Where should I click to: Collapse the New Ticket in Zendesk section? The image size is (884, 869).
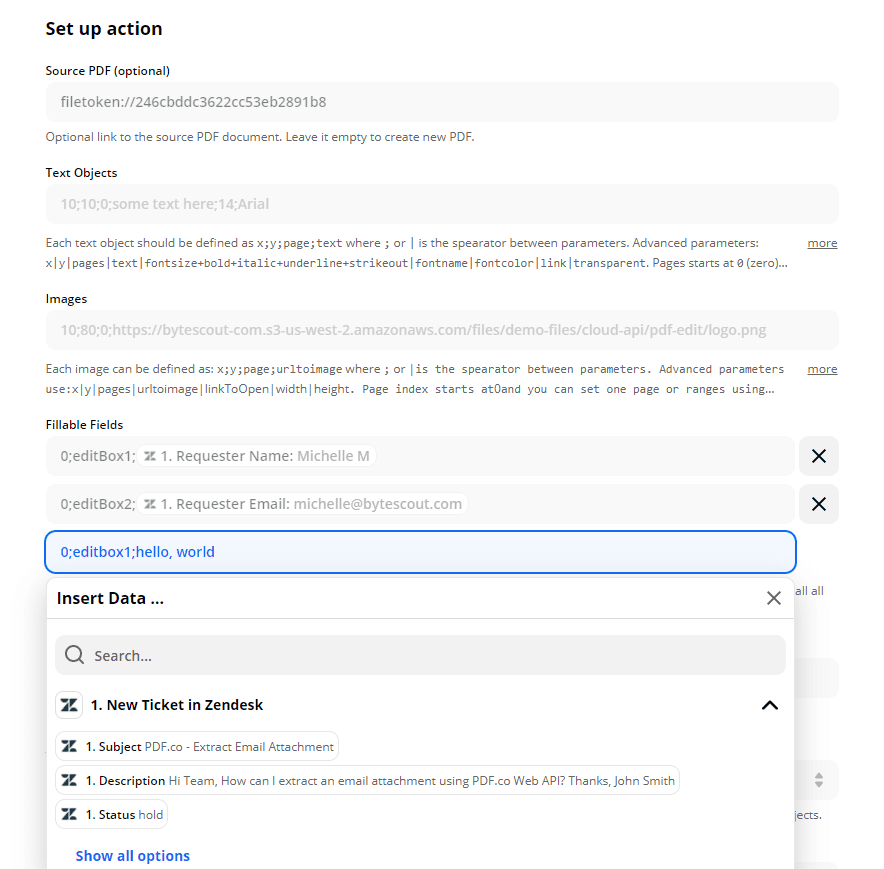(769, 705)
